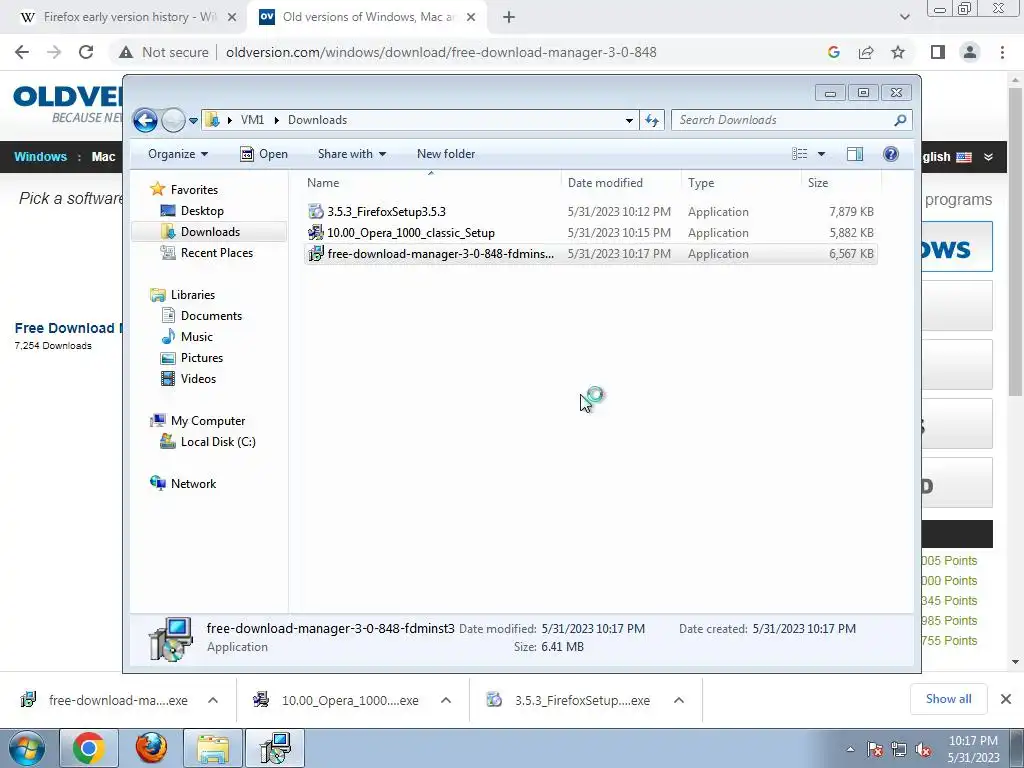
Task: Click the Downloads breadcrumb in address bar
Action: coord(317,120)
